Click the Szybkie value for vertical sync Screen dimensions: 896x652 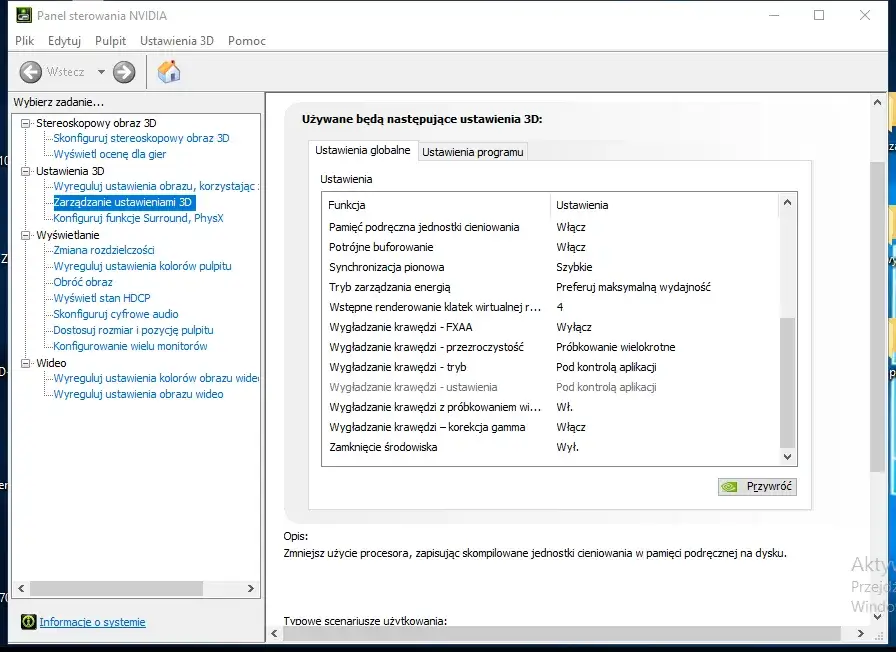(x=574, y=267)
